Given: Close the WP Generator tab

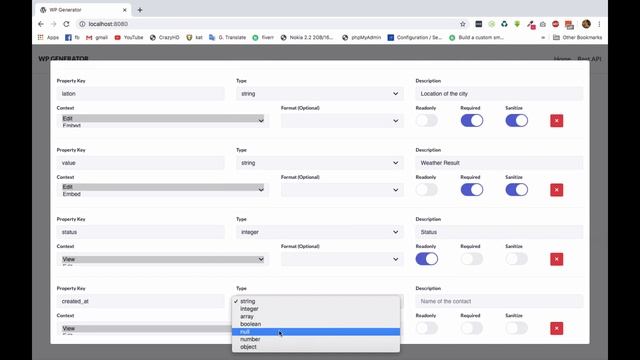Looking at the screenshot, I should click(124, 10).
